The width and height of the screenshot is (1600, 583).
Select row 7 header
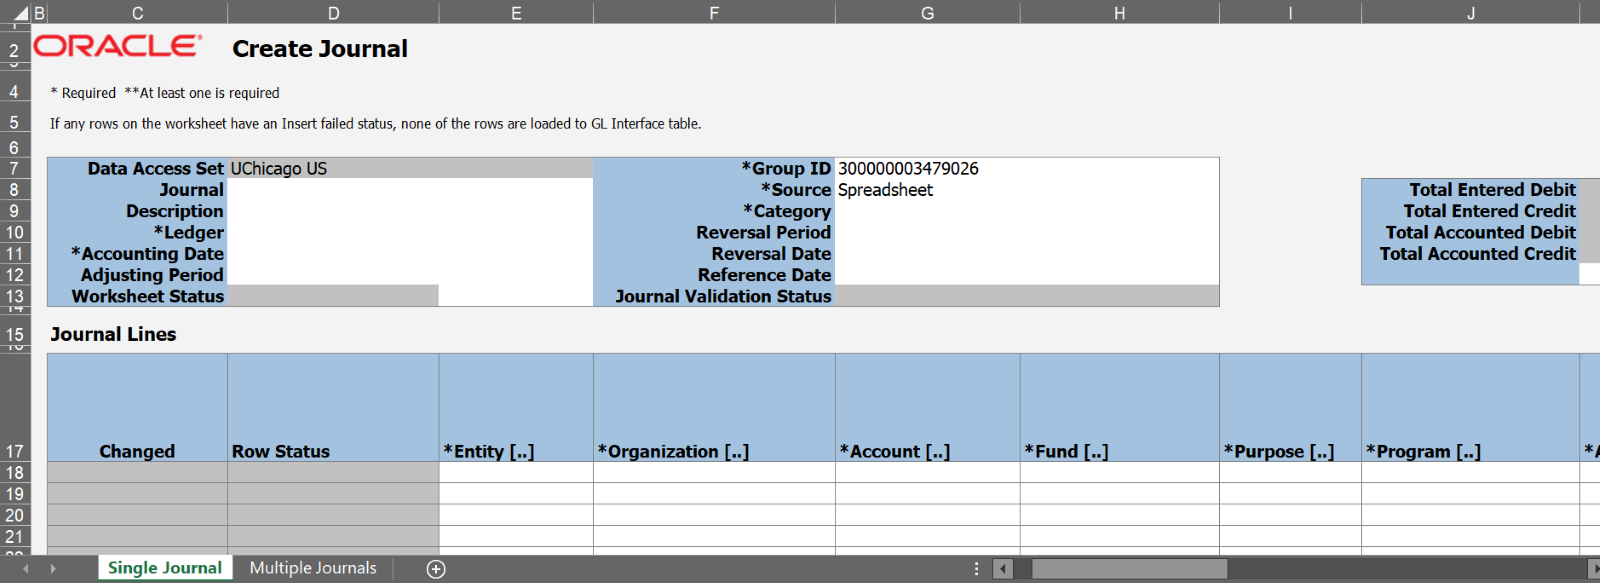pos(15,168)
